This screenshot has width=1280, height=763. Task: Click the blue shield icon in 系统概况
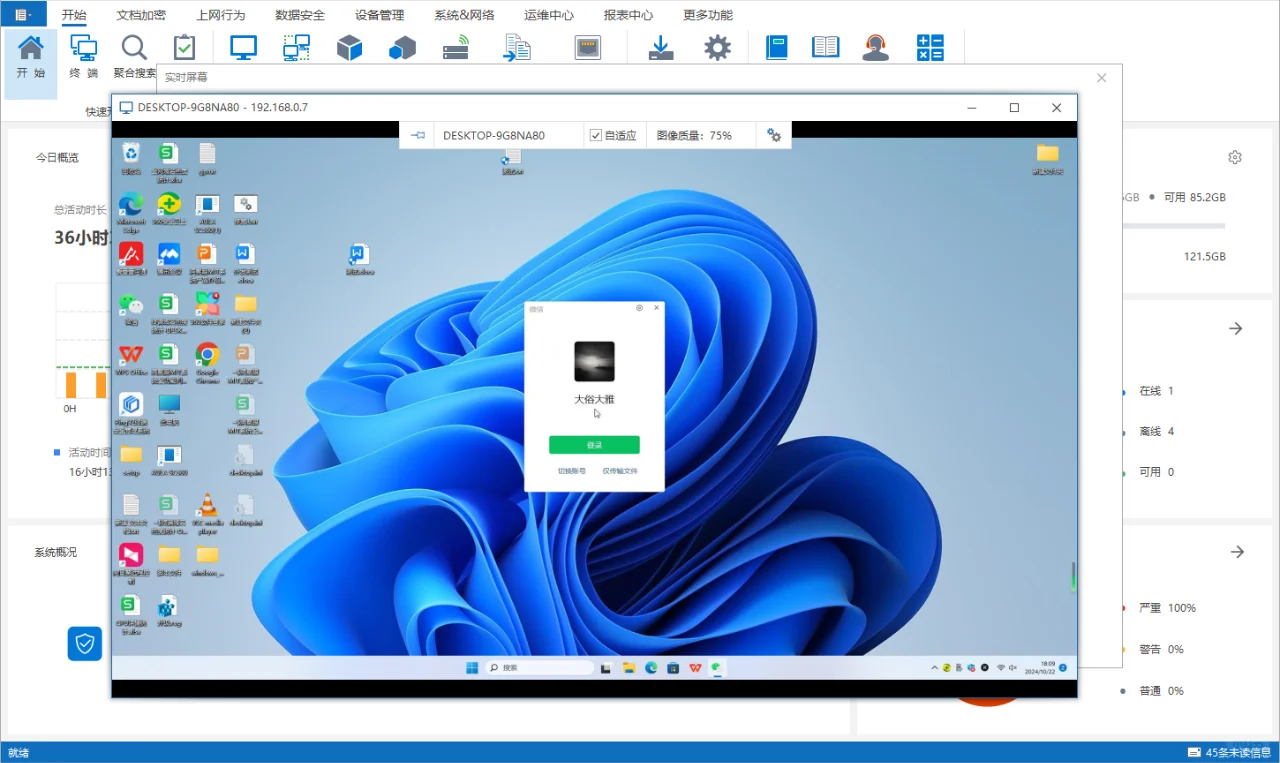[85, 644]
